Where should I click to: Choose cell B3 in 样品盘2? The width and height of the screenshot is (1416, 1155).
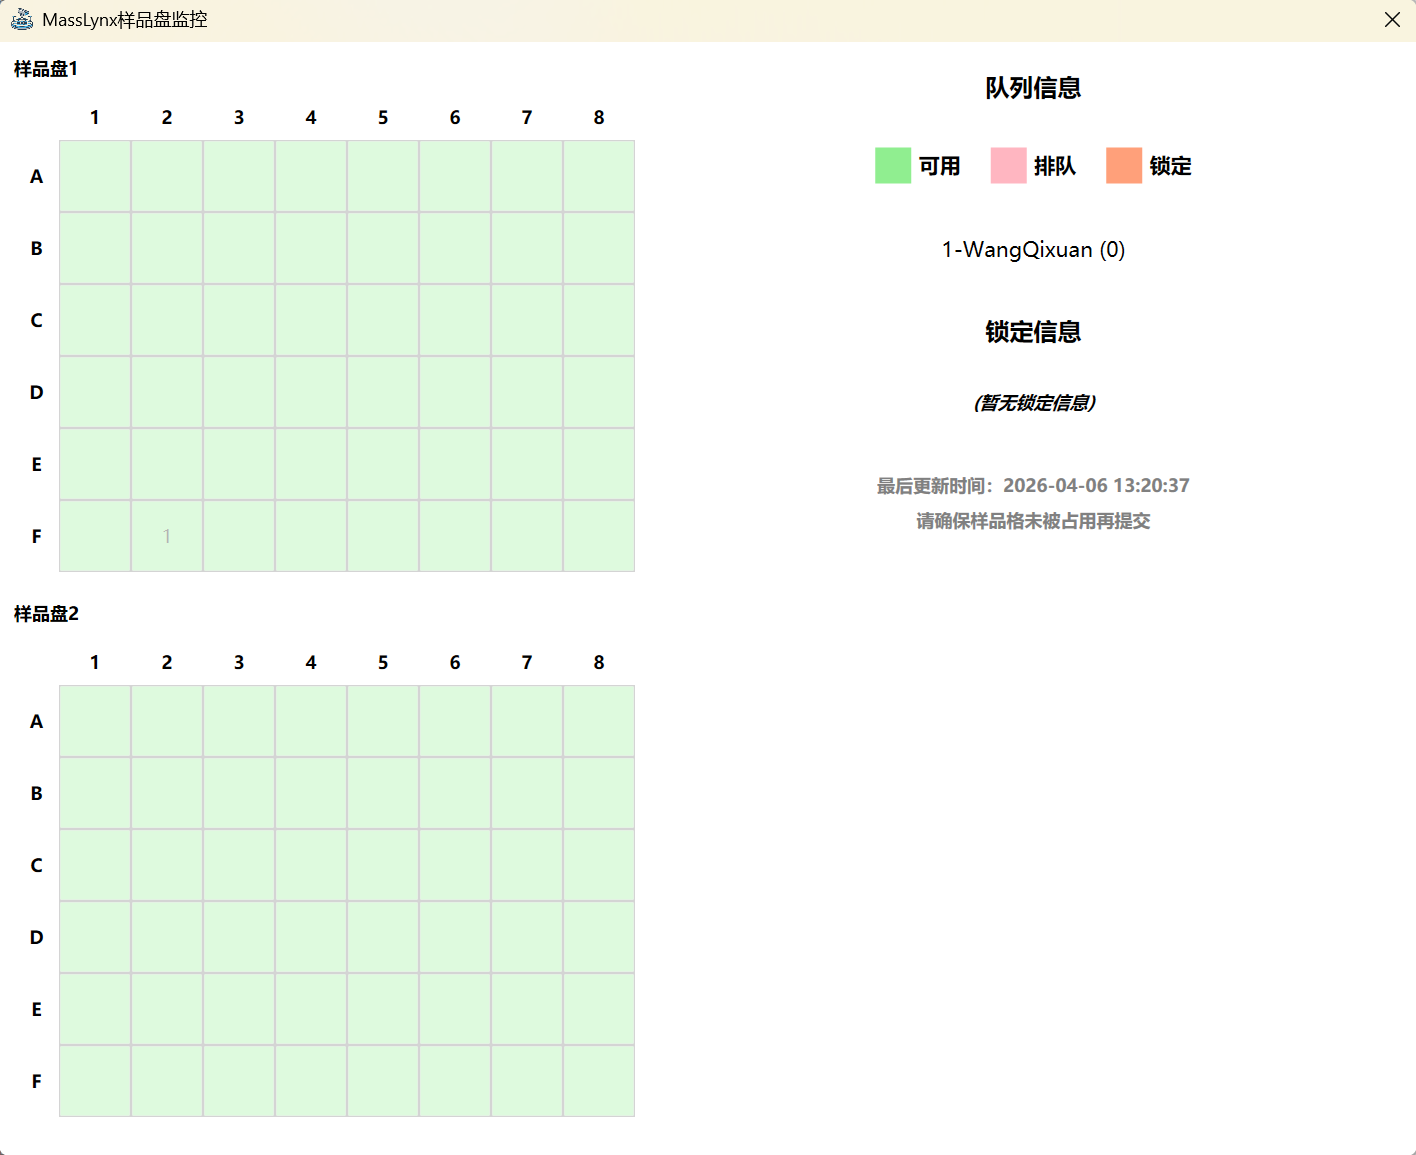pos(239,793)
